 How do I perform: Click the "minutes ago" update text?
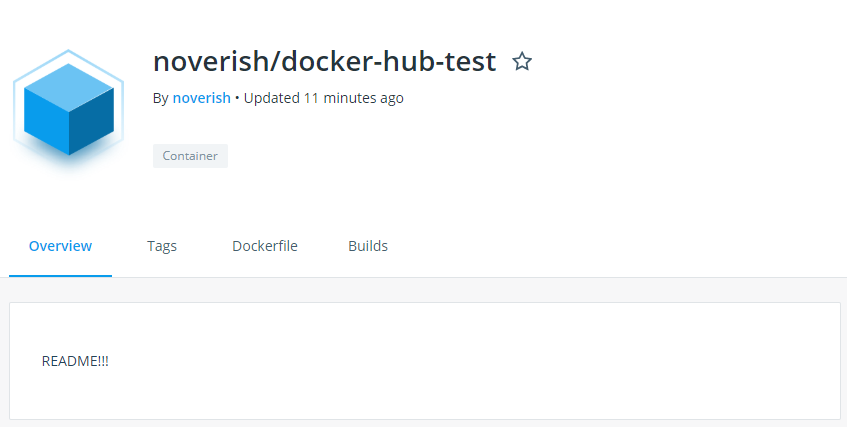(363, 98)
